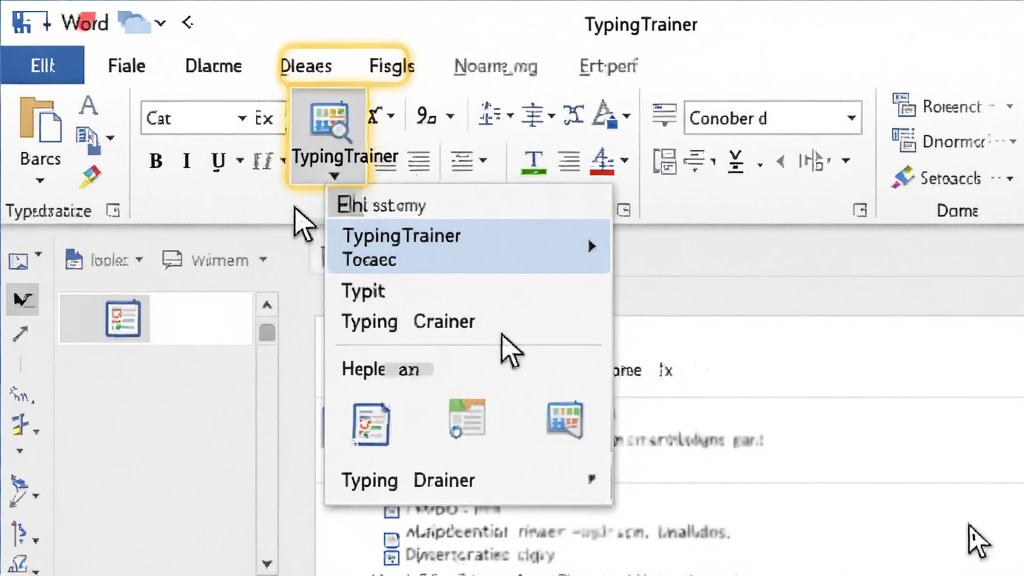Open the TypingTrainer Tocaec submenu
This screenshot has width=1024, height=576.
pos(468,247)
